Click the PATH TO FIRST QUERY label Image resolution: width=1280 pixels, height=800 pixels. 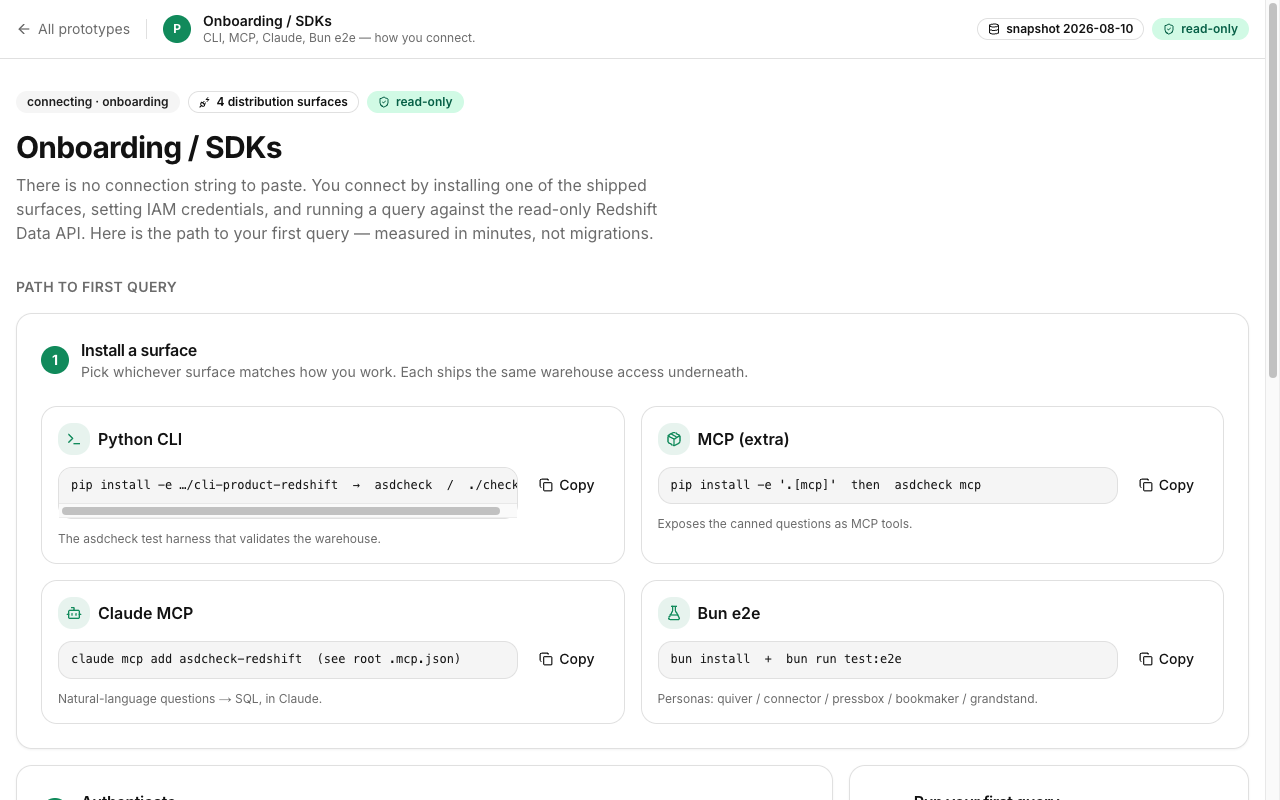click(96, 287)
